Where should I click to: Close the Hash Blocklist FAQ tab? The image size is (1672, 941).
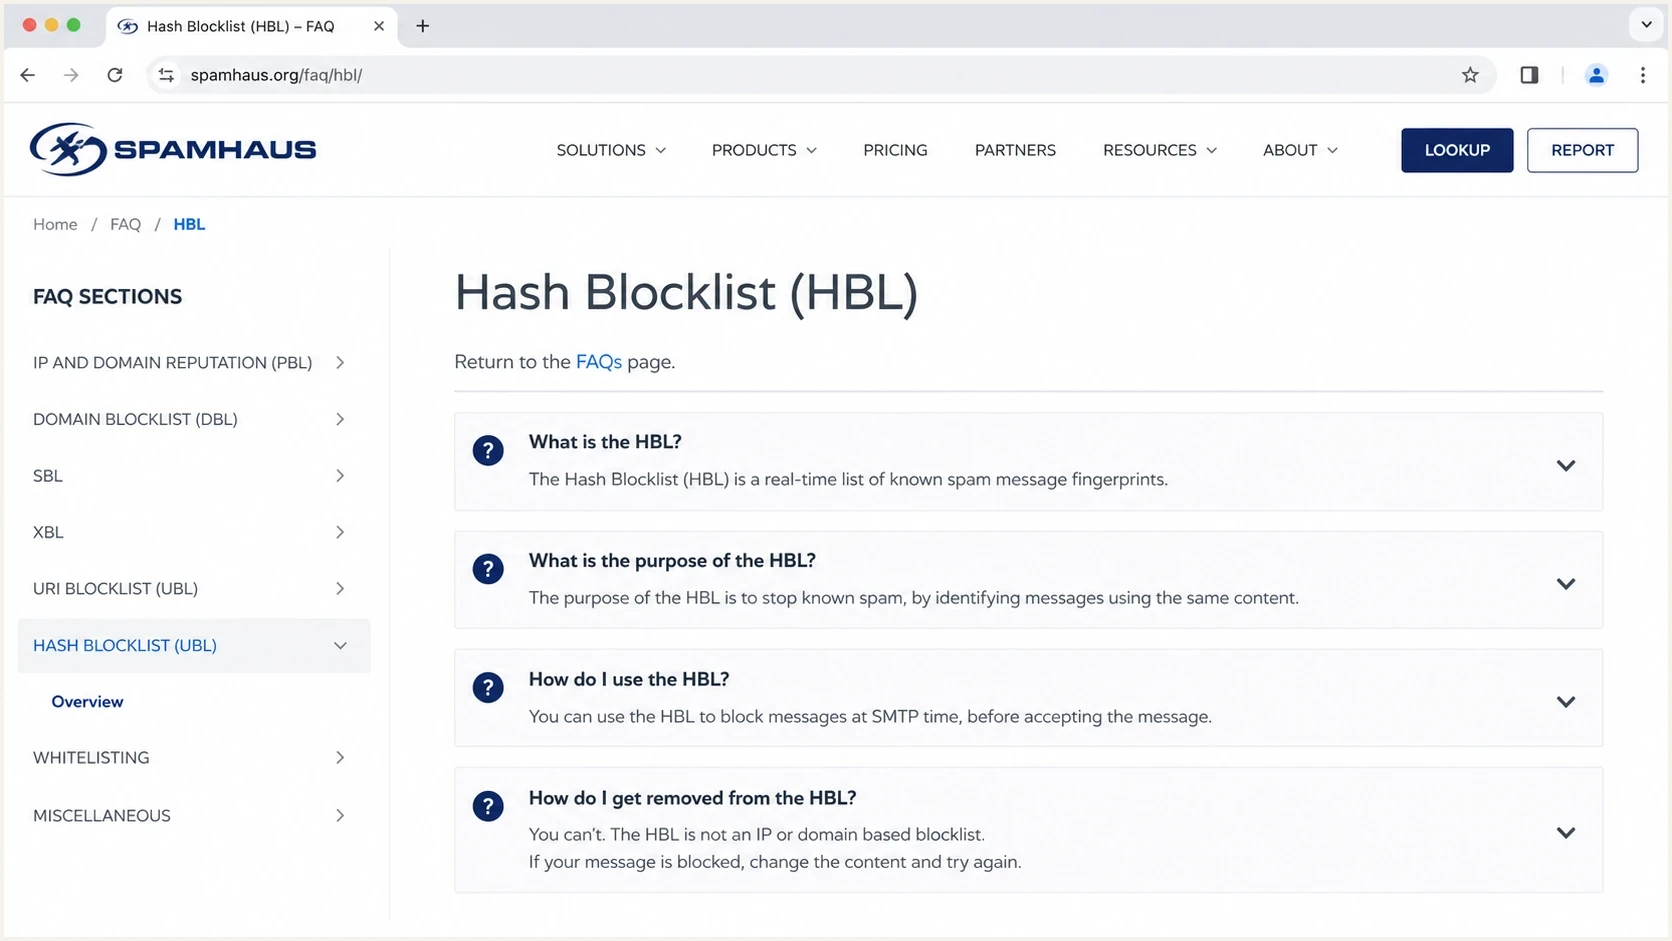pos(379,26)
